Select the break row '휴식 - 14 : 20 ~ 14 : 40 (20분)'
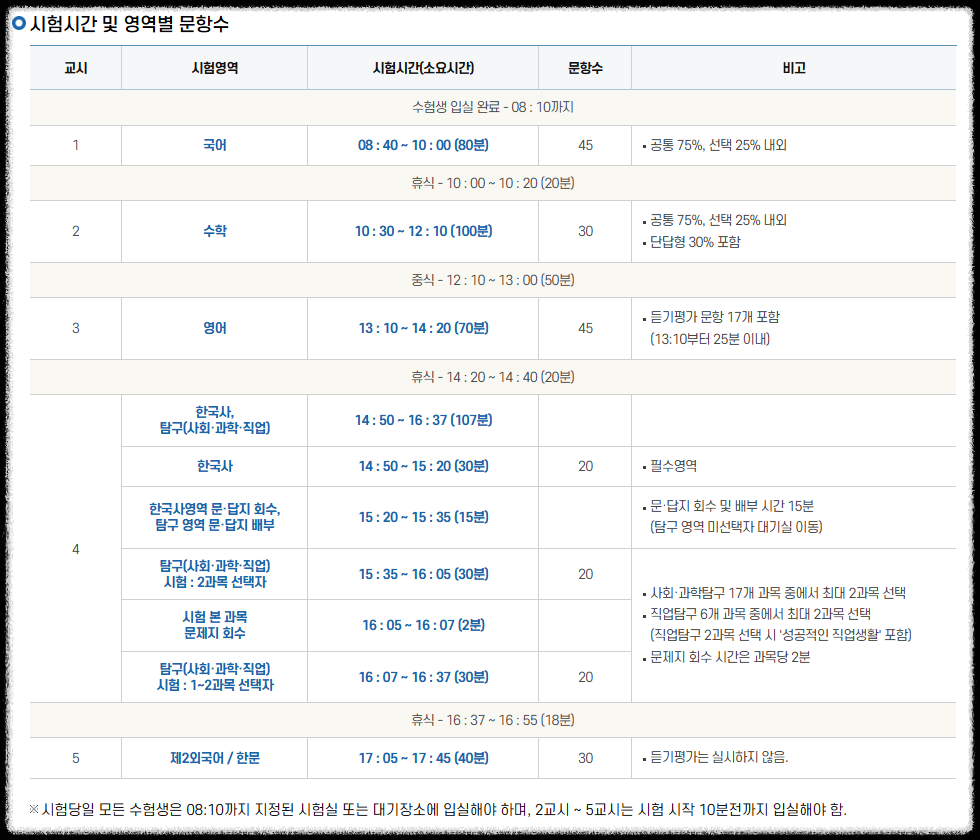The width and height of the screenshot is (980, 840). (492, 377)
